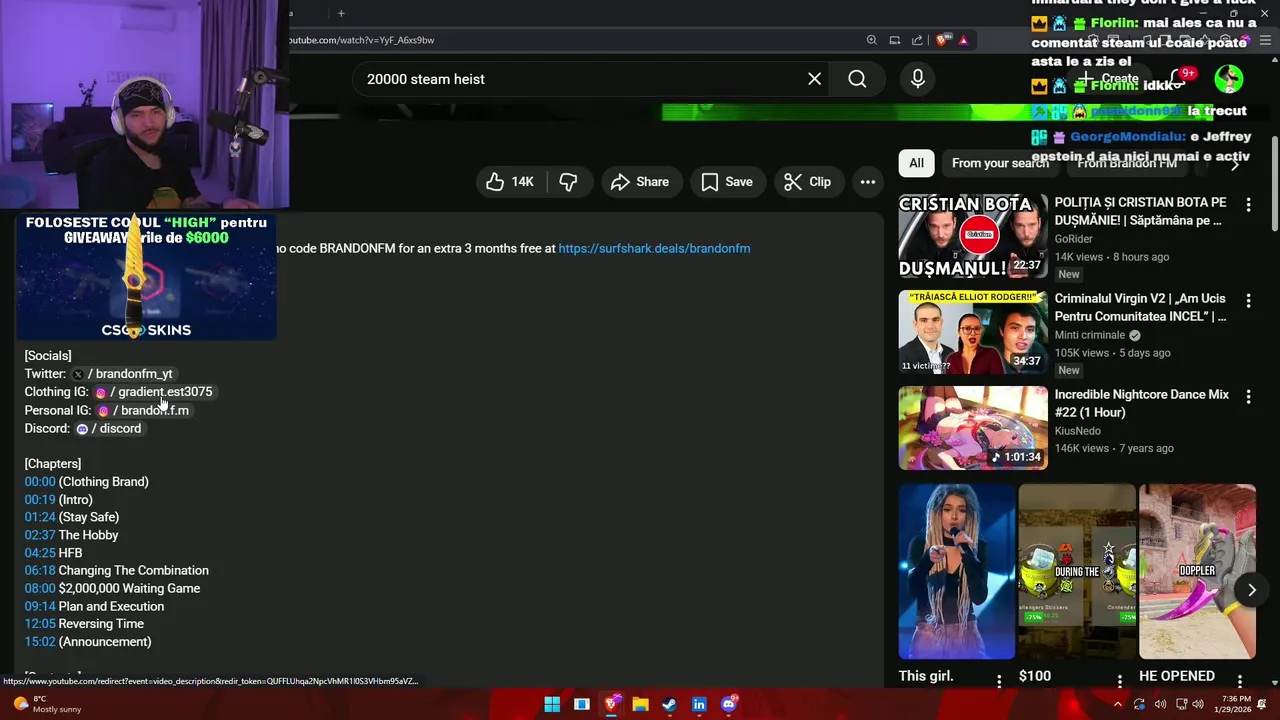1280x720 pixels.
Task: Open the "$100" Shorts thumbnail
Action: pyautogui.click(x=1077, y=571)
